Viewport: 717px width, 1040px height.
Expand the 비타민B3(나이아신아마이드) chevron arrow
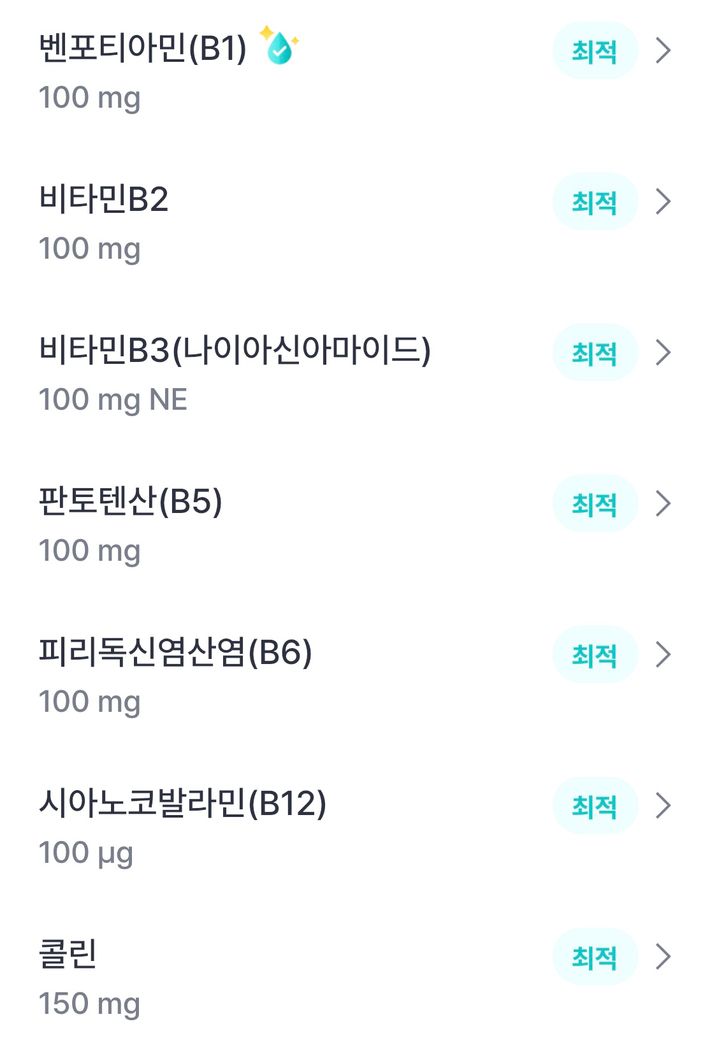[x=662, y=353]
